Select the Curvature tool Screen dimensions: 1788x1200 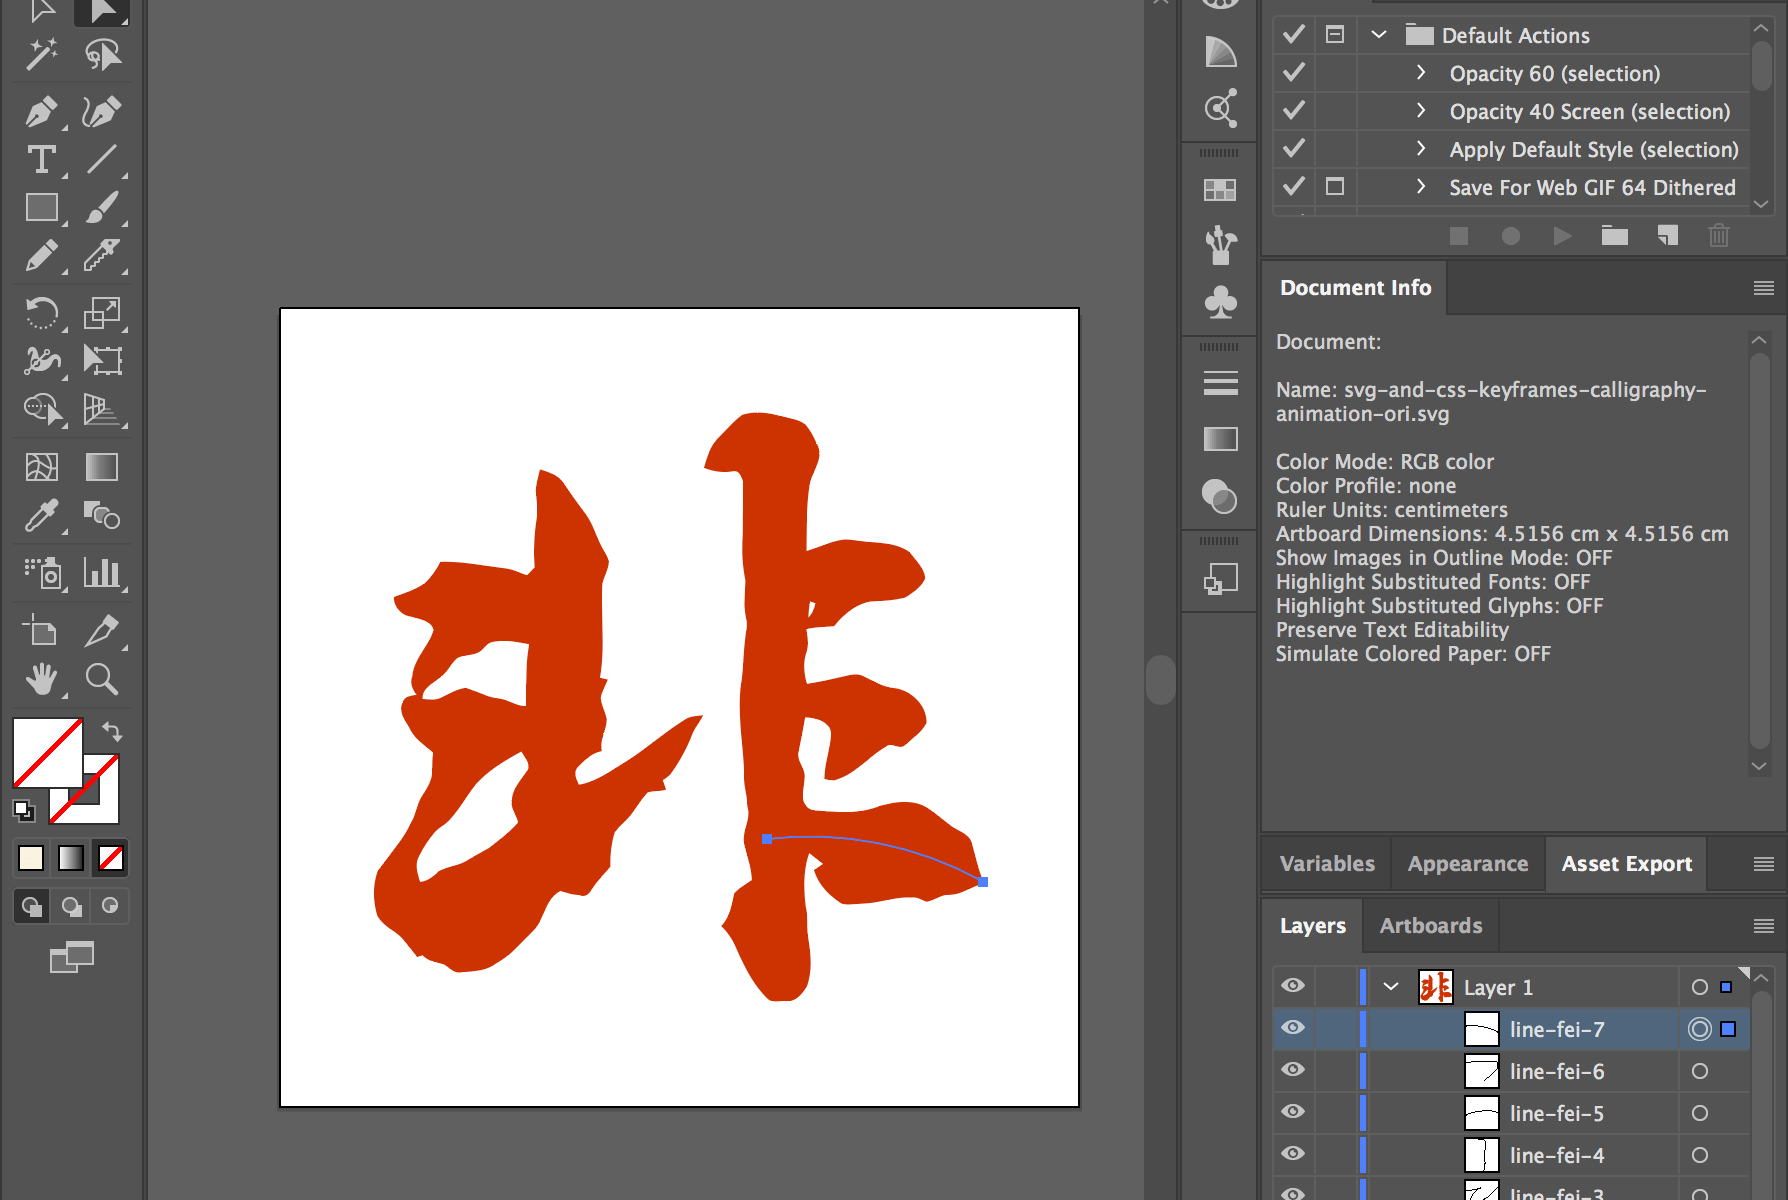[x=102, y=111]
